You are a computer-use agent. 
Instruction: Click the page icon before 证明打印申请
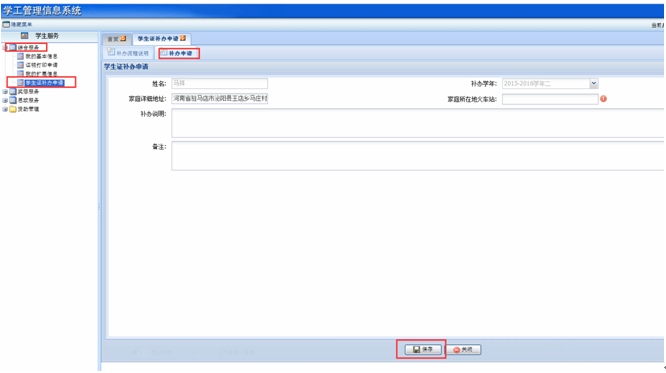pos(20,65)
